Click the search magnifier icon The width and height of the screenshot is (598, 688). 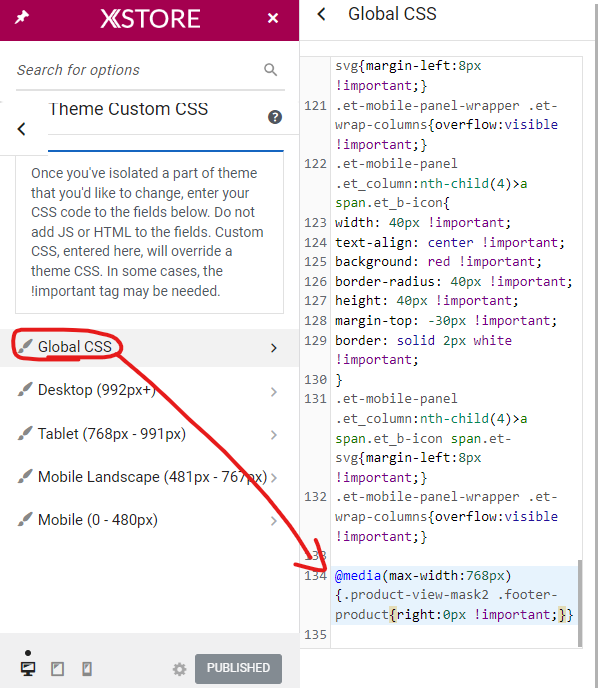pyautogui.click(x=270, y=69)
